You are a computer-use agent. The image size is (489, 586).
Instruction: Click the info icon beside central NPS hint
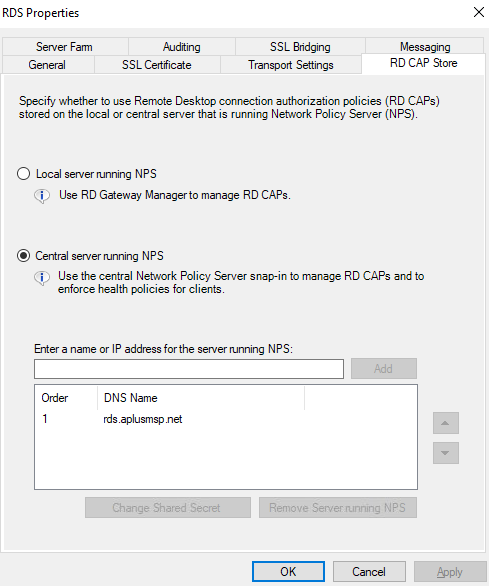click(x=42, y=278)
